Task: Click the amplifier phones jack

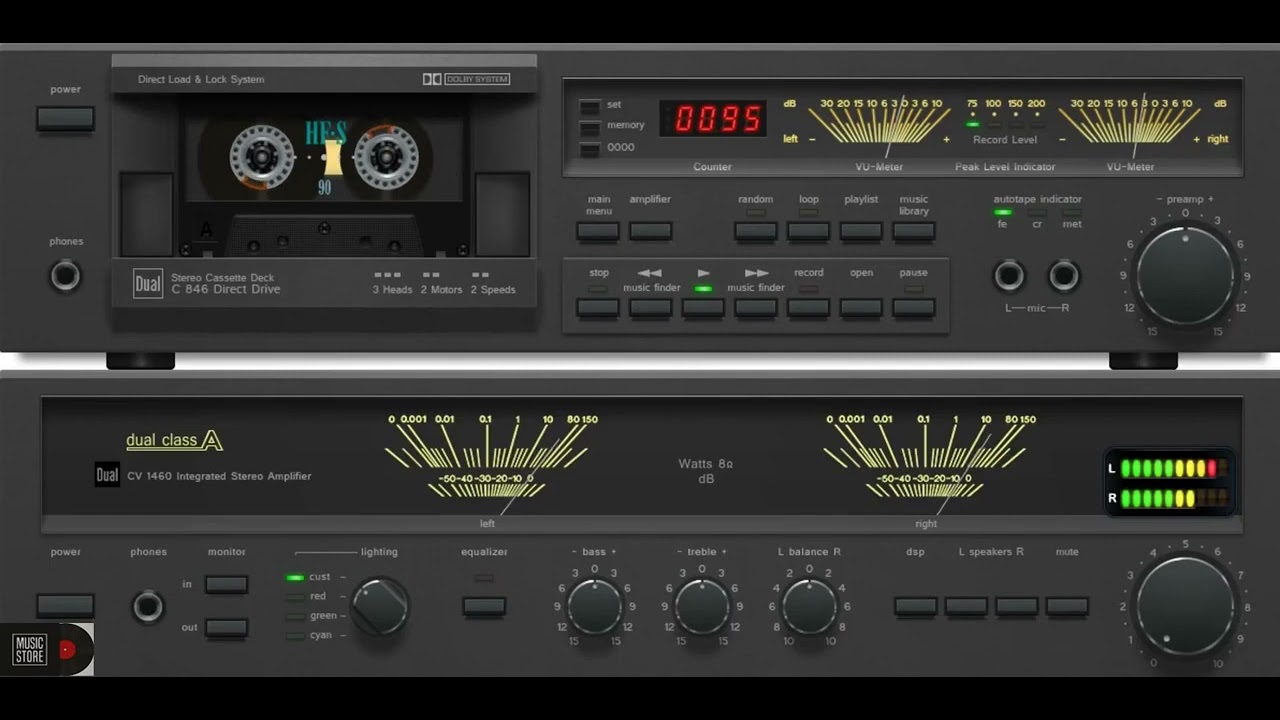Action: click(148, 606)
